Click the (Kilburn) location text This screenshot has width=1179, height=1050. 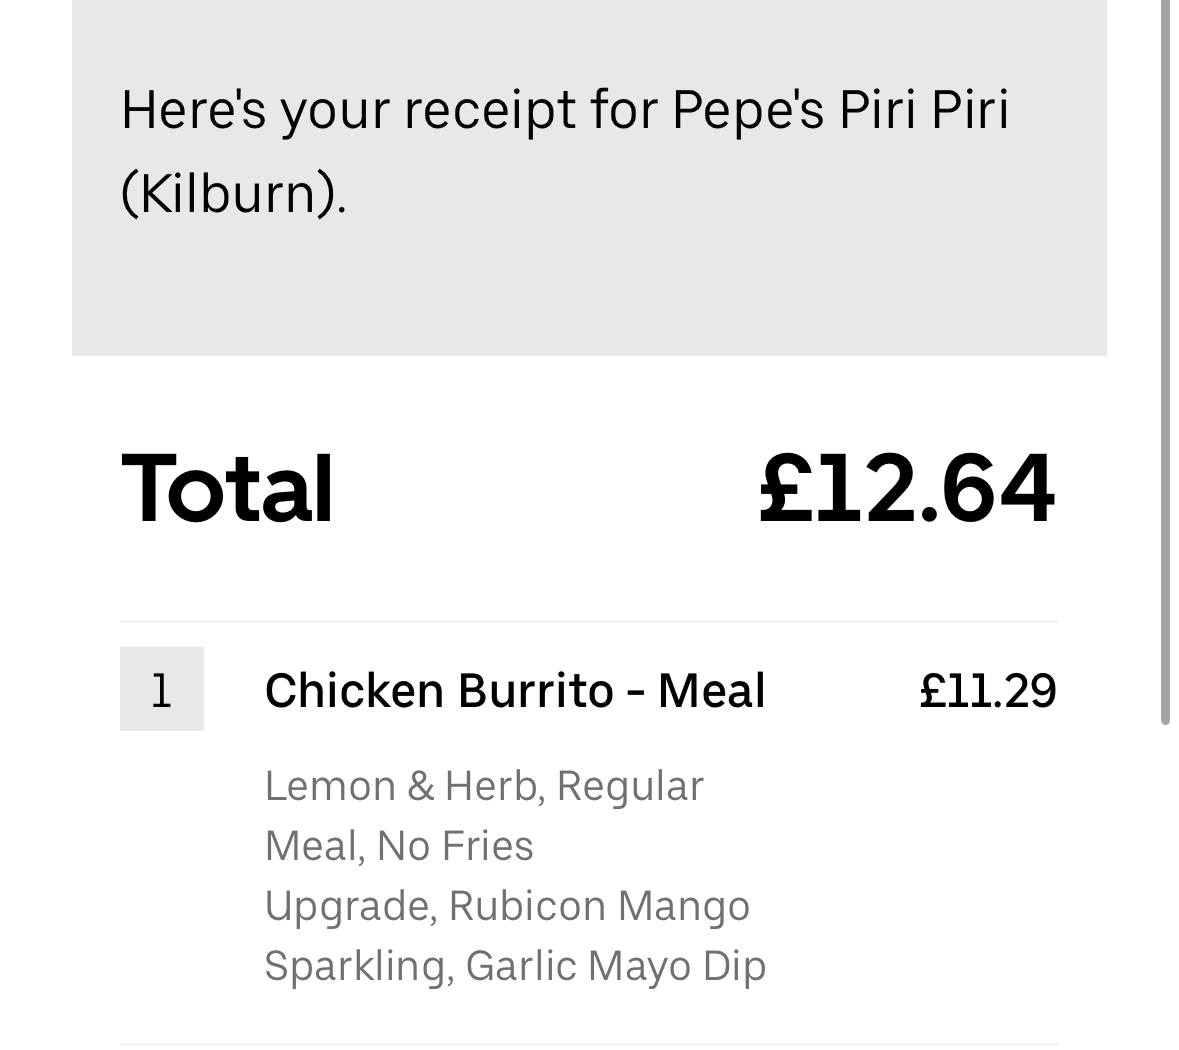(233, 192)
